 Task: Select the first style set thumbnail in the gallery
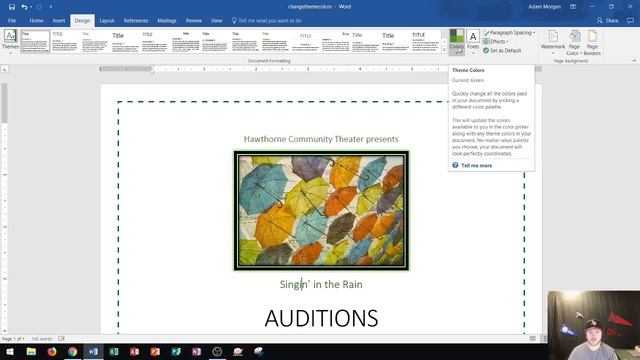point(35,41)
